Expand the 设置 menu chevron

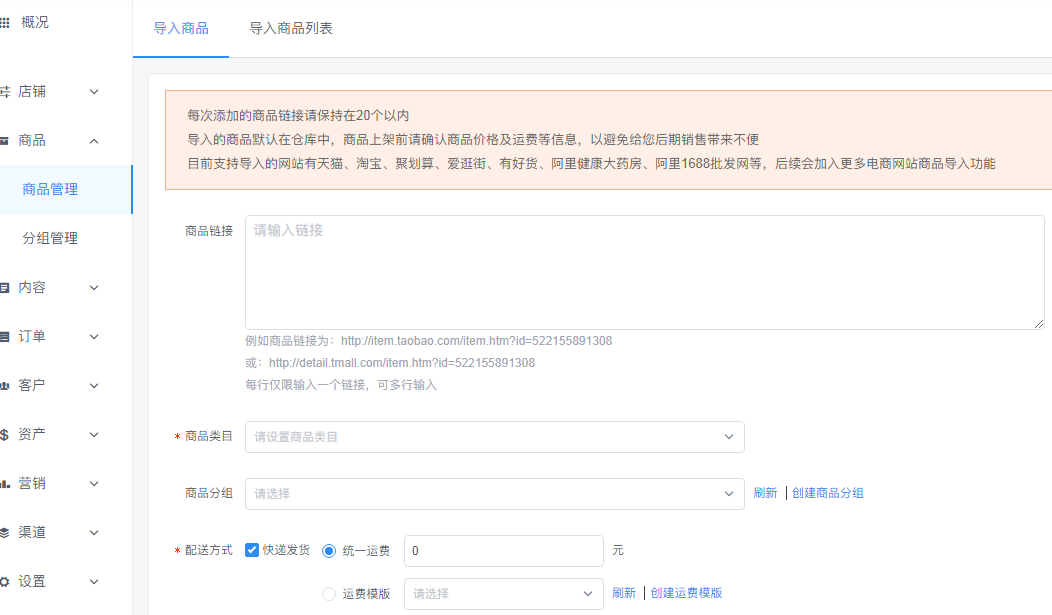(94, 581)
